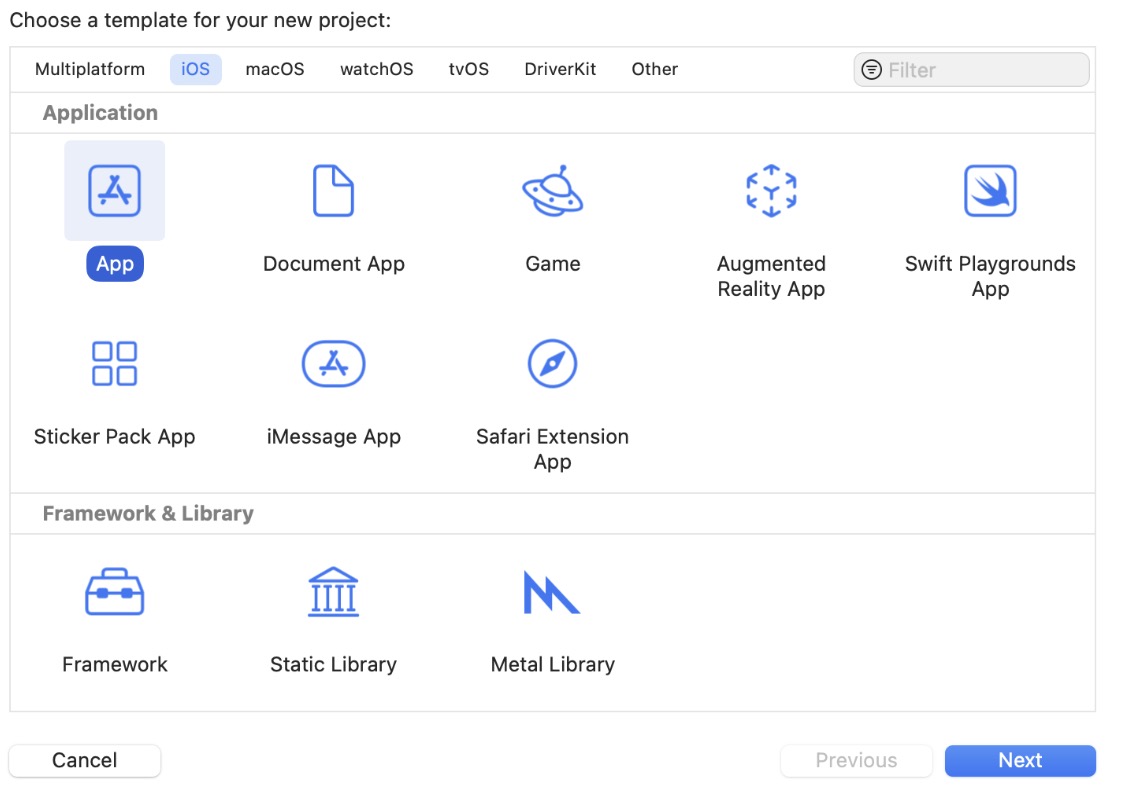Pick the Game template UFO icon
Viewport: 1126px width, 794px height.
click(552, 191)
